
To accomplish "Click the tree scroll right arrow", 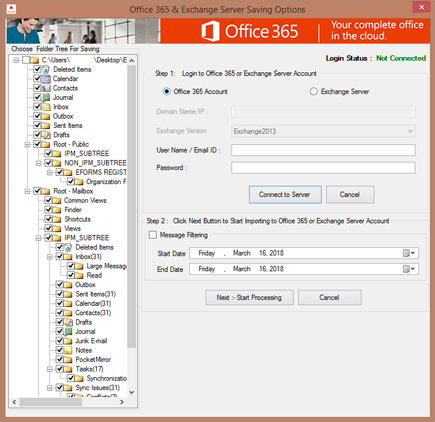I will (122, 402).
